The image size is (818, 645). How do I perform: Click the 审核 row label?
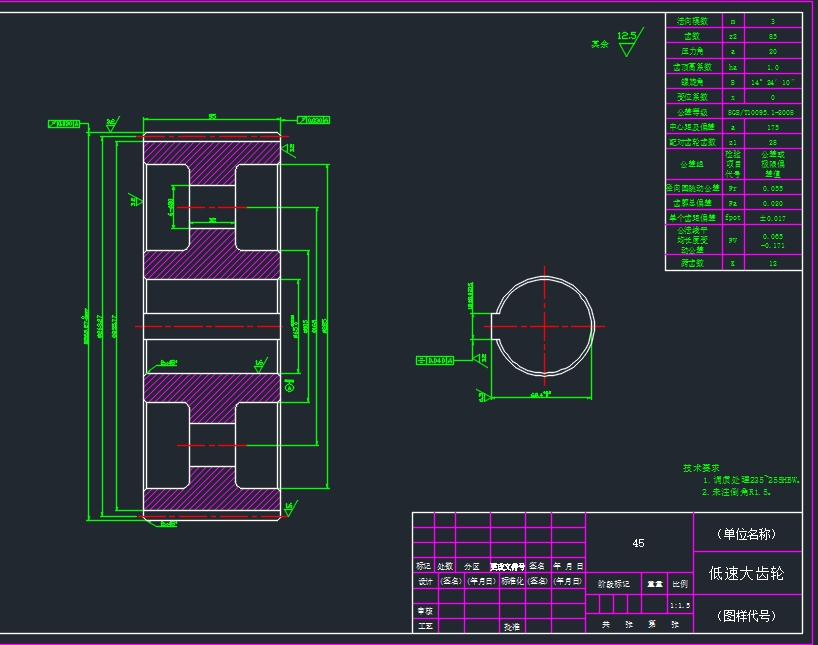(425, 611)
